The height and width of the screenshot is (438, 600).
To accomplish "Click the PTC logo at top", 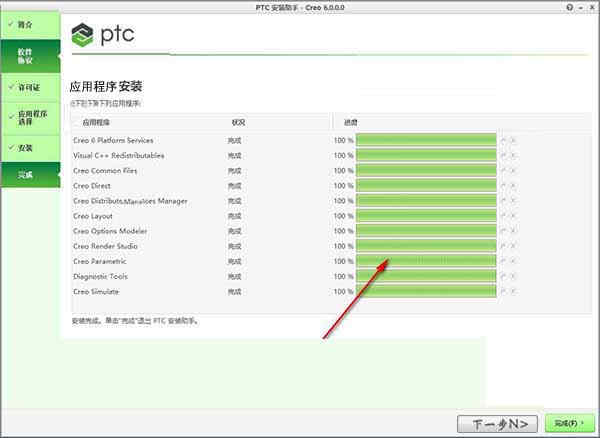I will (103, 35).
